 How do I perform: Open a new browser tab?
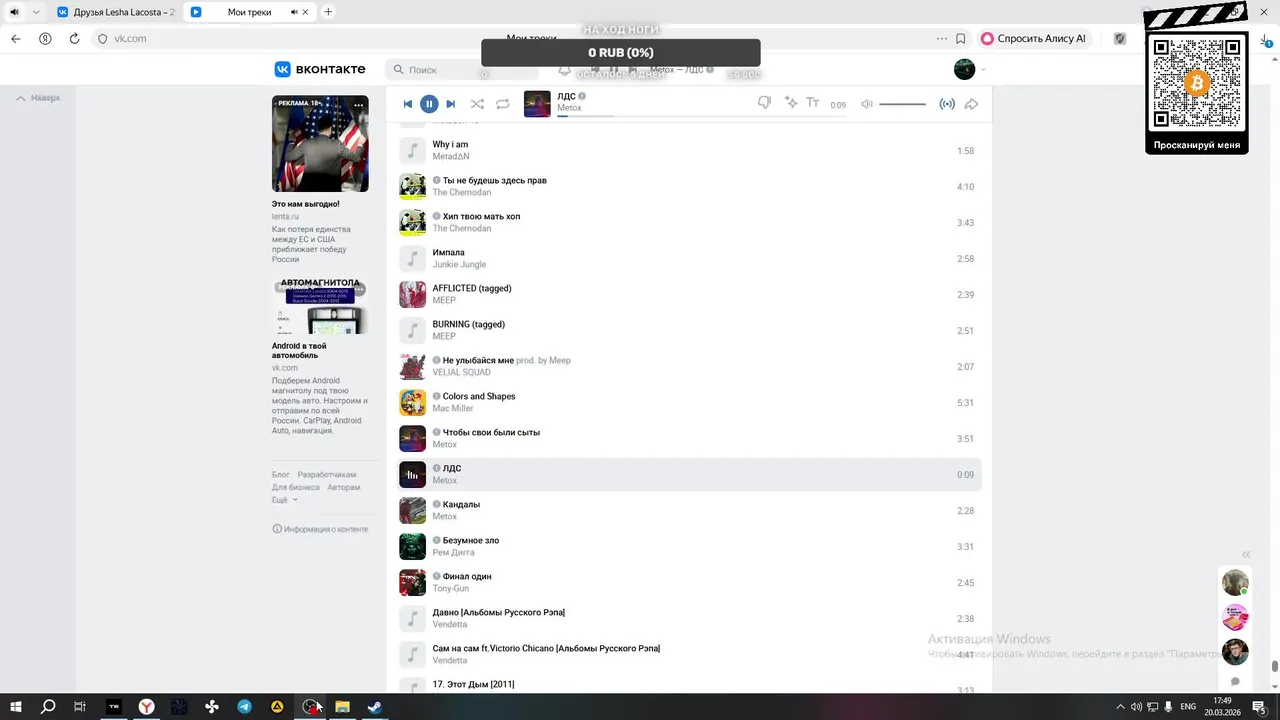(328, 12)
